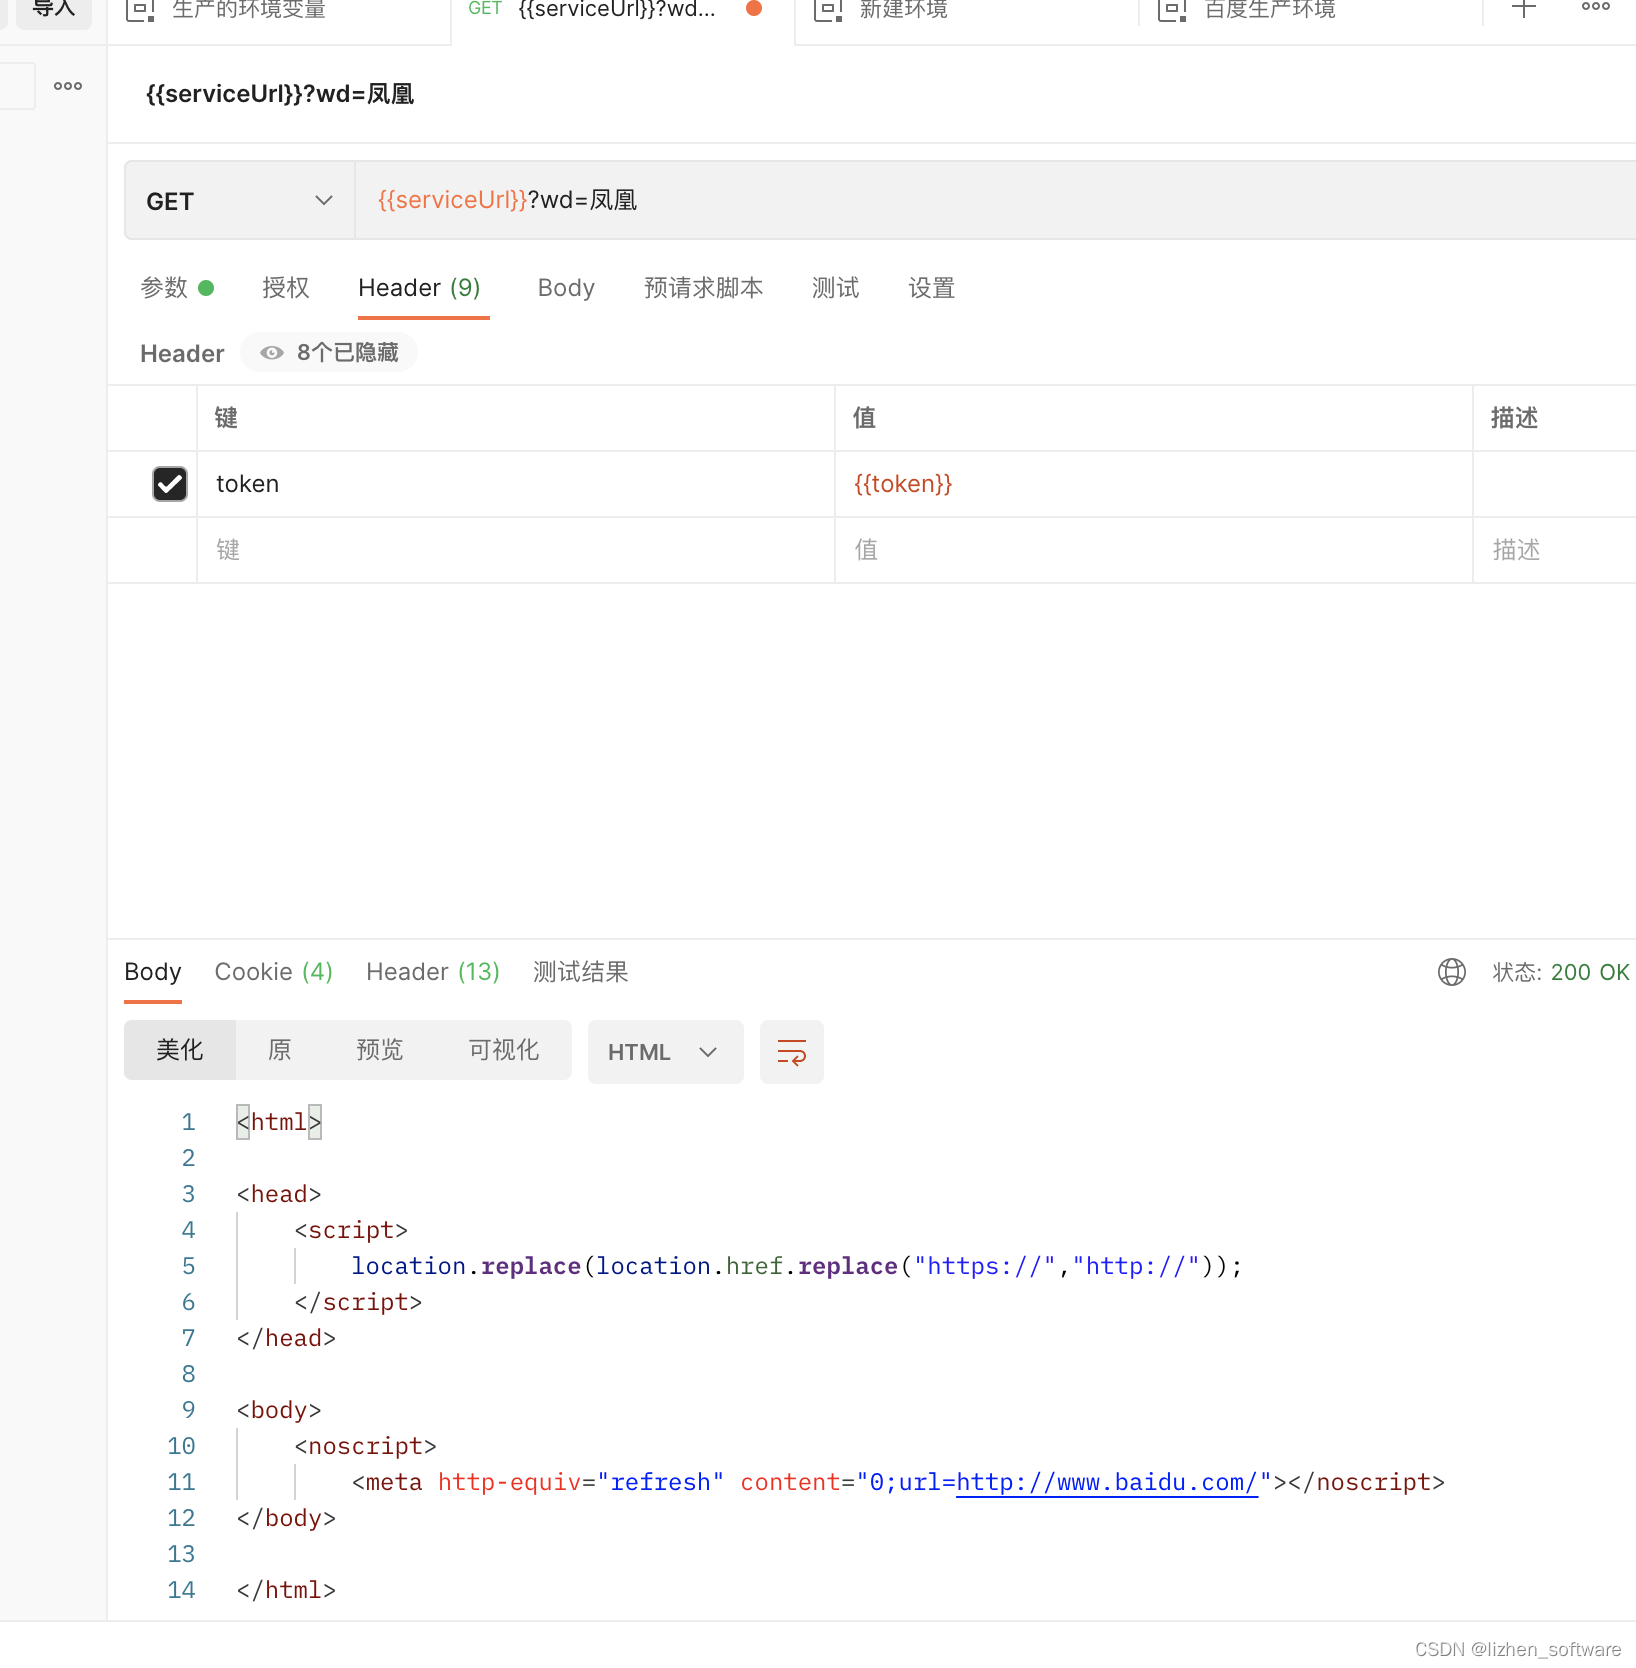Click the request URL input field
1636x1668 pixels.
click(x=995, y=201)
